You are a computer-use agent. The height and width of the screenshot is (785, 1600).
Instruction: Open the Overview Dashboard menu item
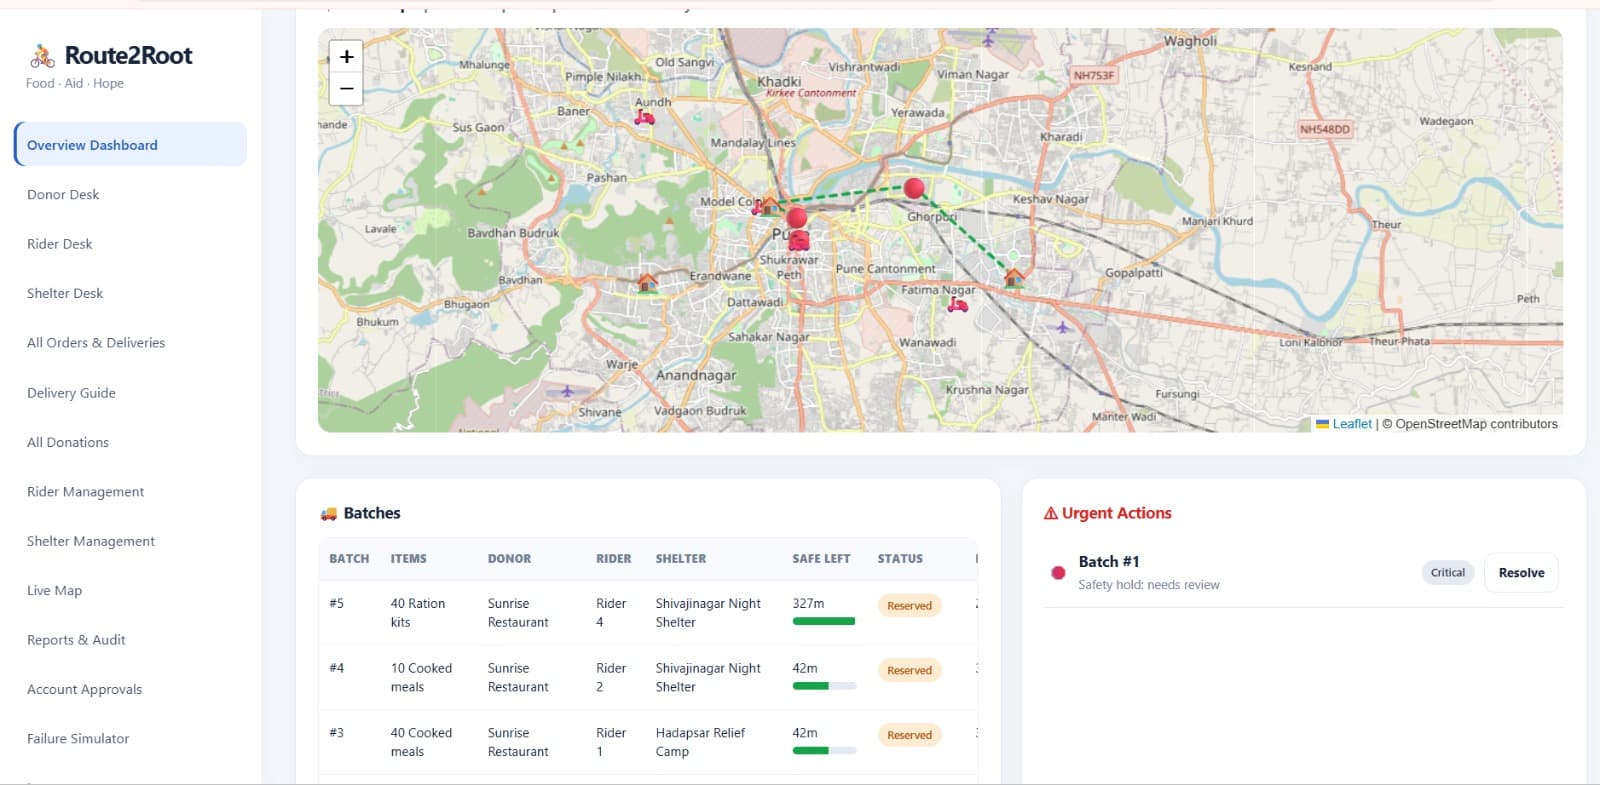[130, 145]
